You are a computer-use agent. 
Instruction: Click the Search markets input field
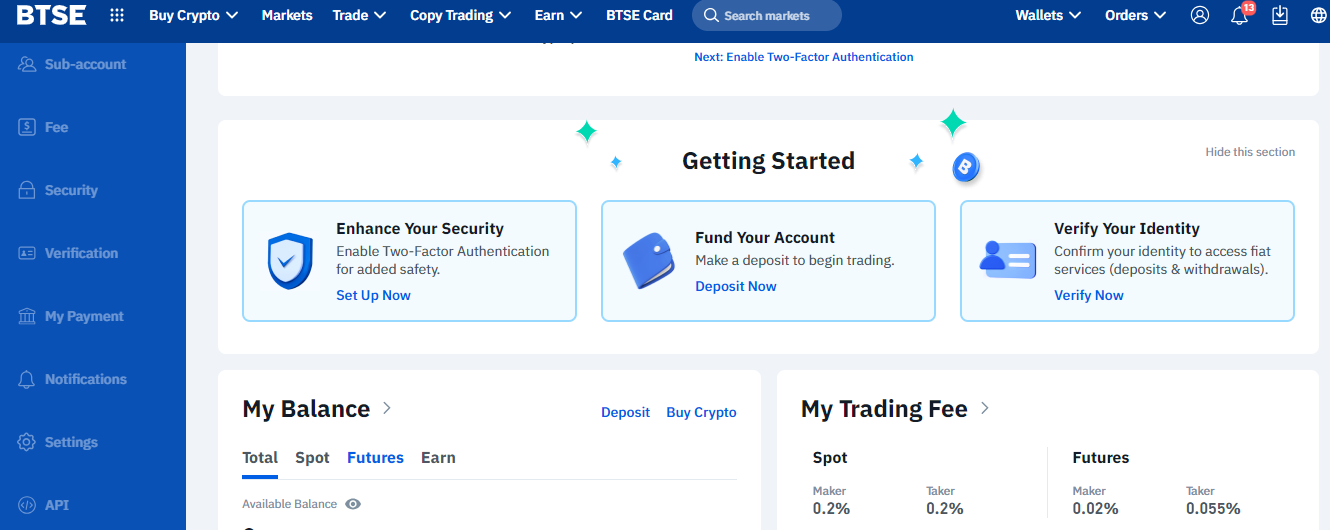[767, 15]
